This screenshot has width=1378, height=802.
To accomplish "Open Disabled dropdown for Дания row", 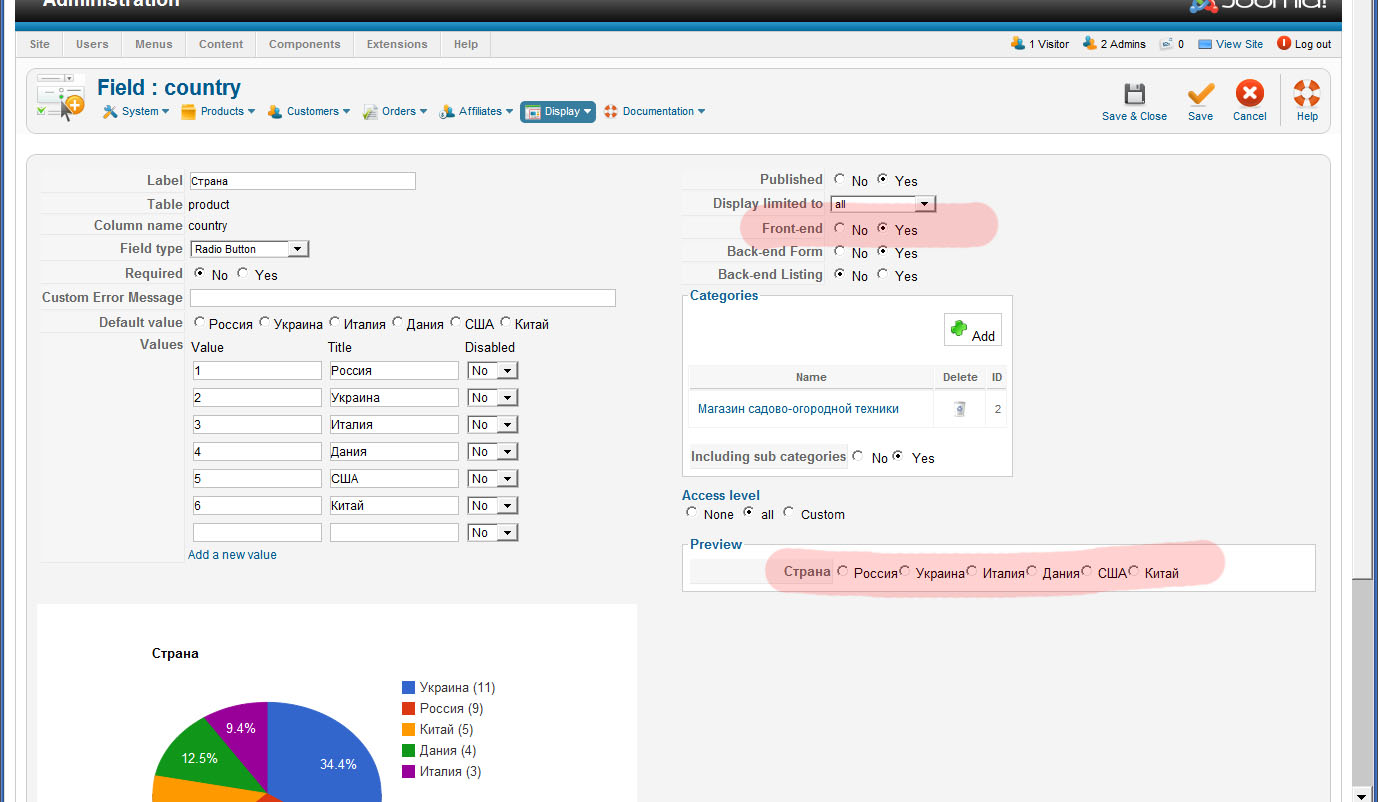I will tap(493, 452).
